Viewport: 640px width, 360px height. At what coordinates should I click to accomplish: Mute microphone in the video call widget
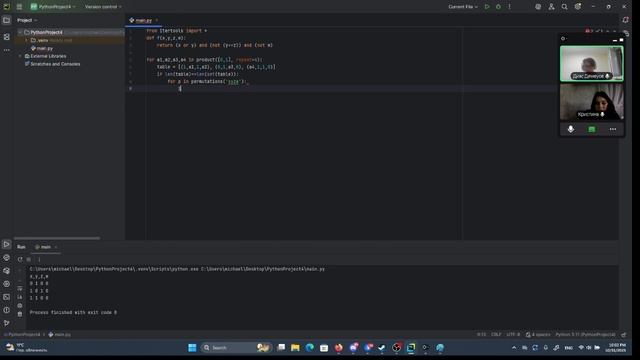point(571,129)
